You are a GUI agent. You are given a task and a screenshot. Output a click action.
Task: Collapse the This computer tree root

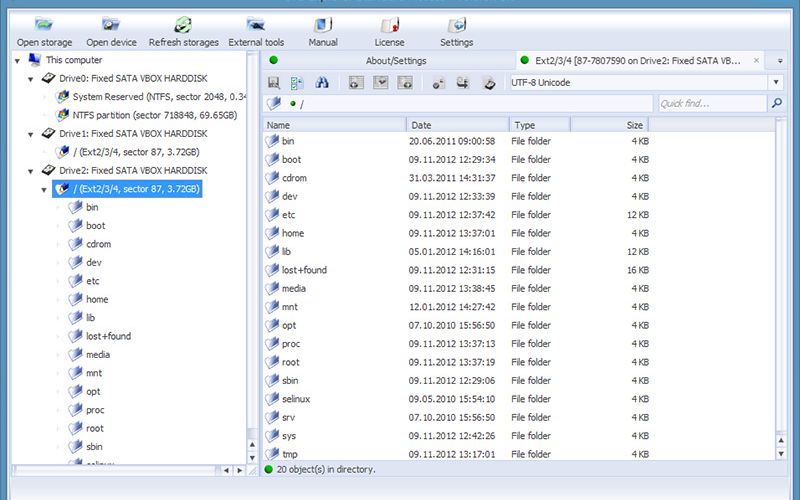coord(19,60)
